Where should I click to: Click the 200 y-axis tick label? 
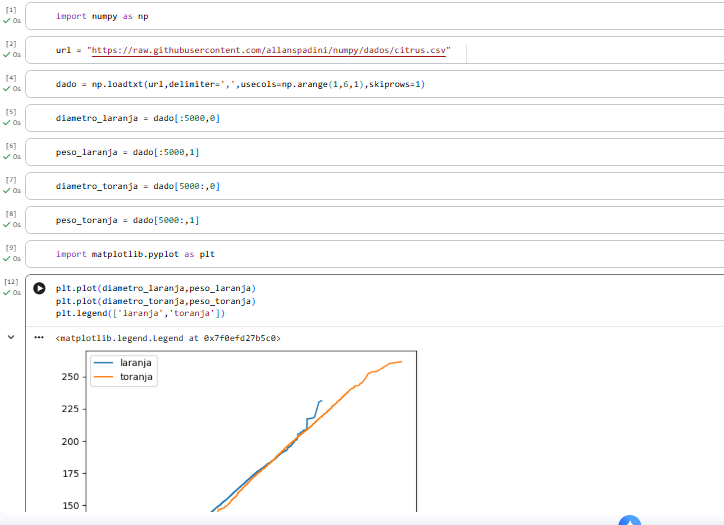pyautogui.click(x=70, y=441)
